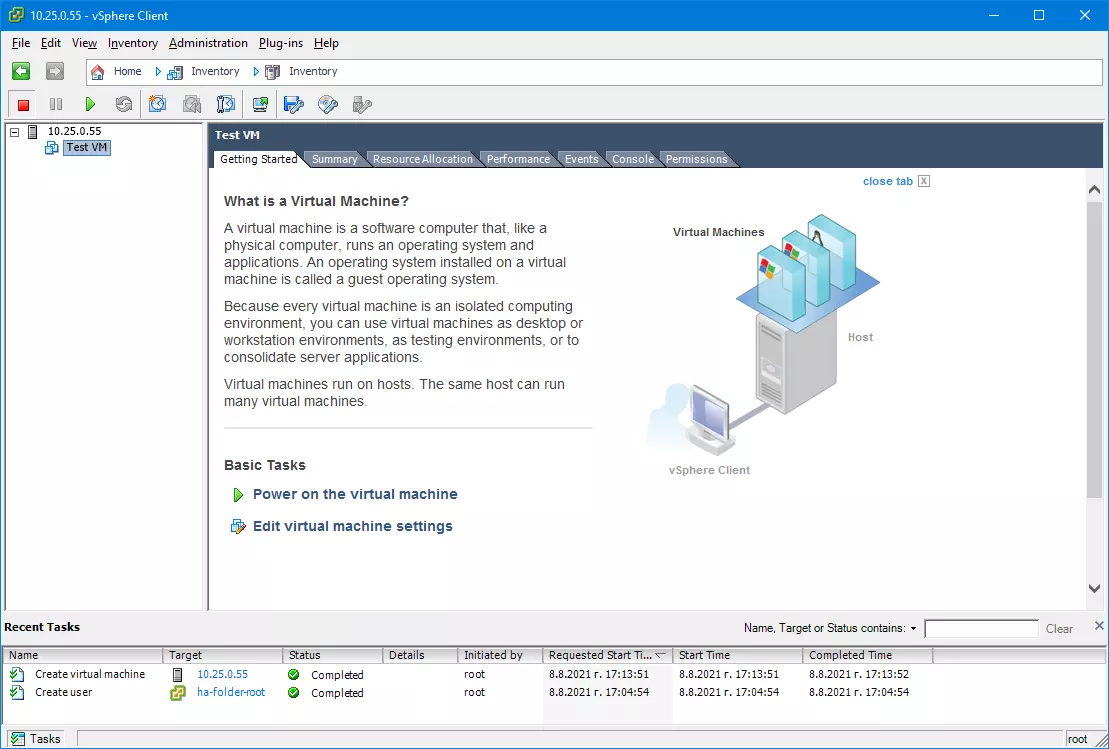Screen dimensions: 1109x749
Task: Click the Take Snapshot toolbar icon
Action: click(157, 105)
